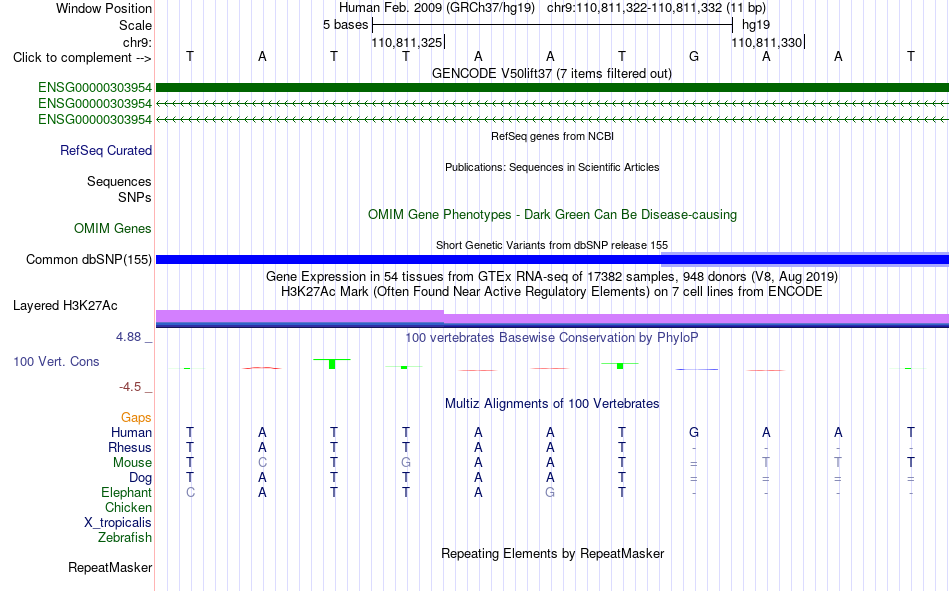
Task: Click the Chicken species label
Action: click(128, 507)
